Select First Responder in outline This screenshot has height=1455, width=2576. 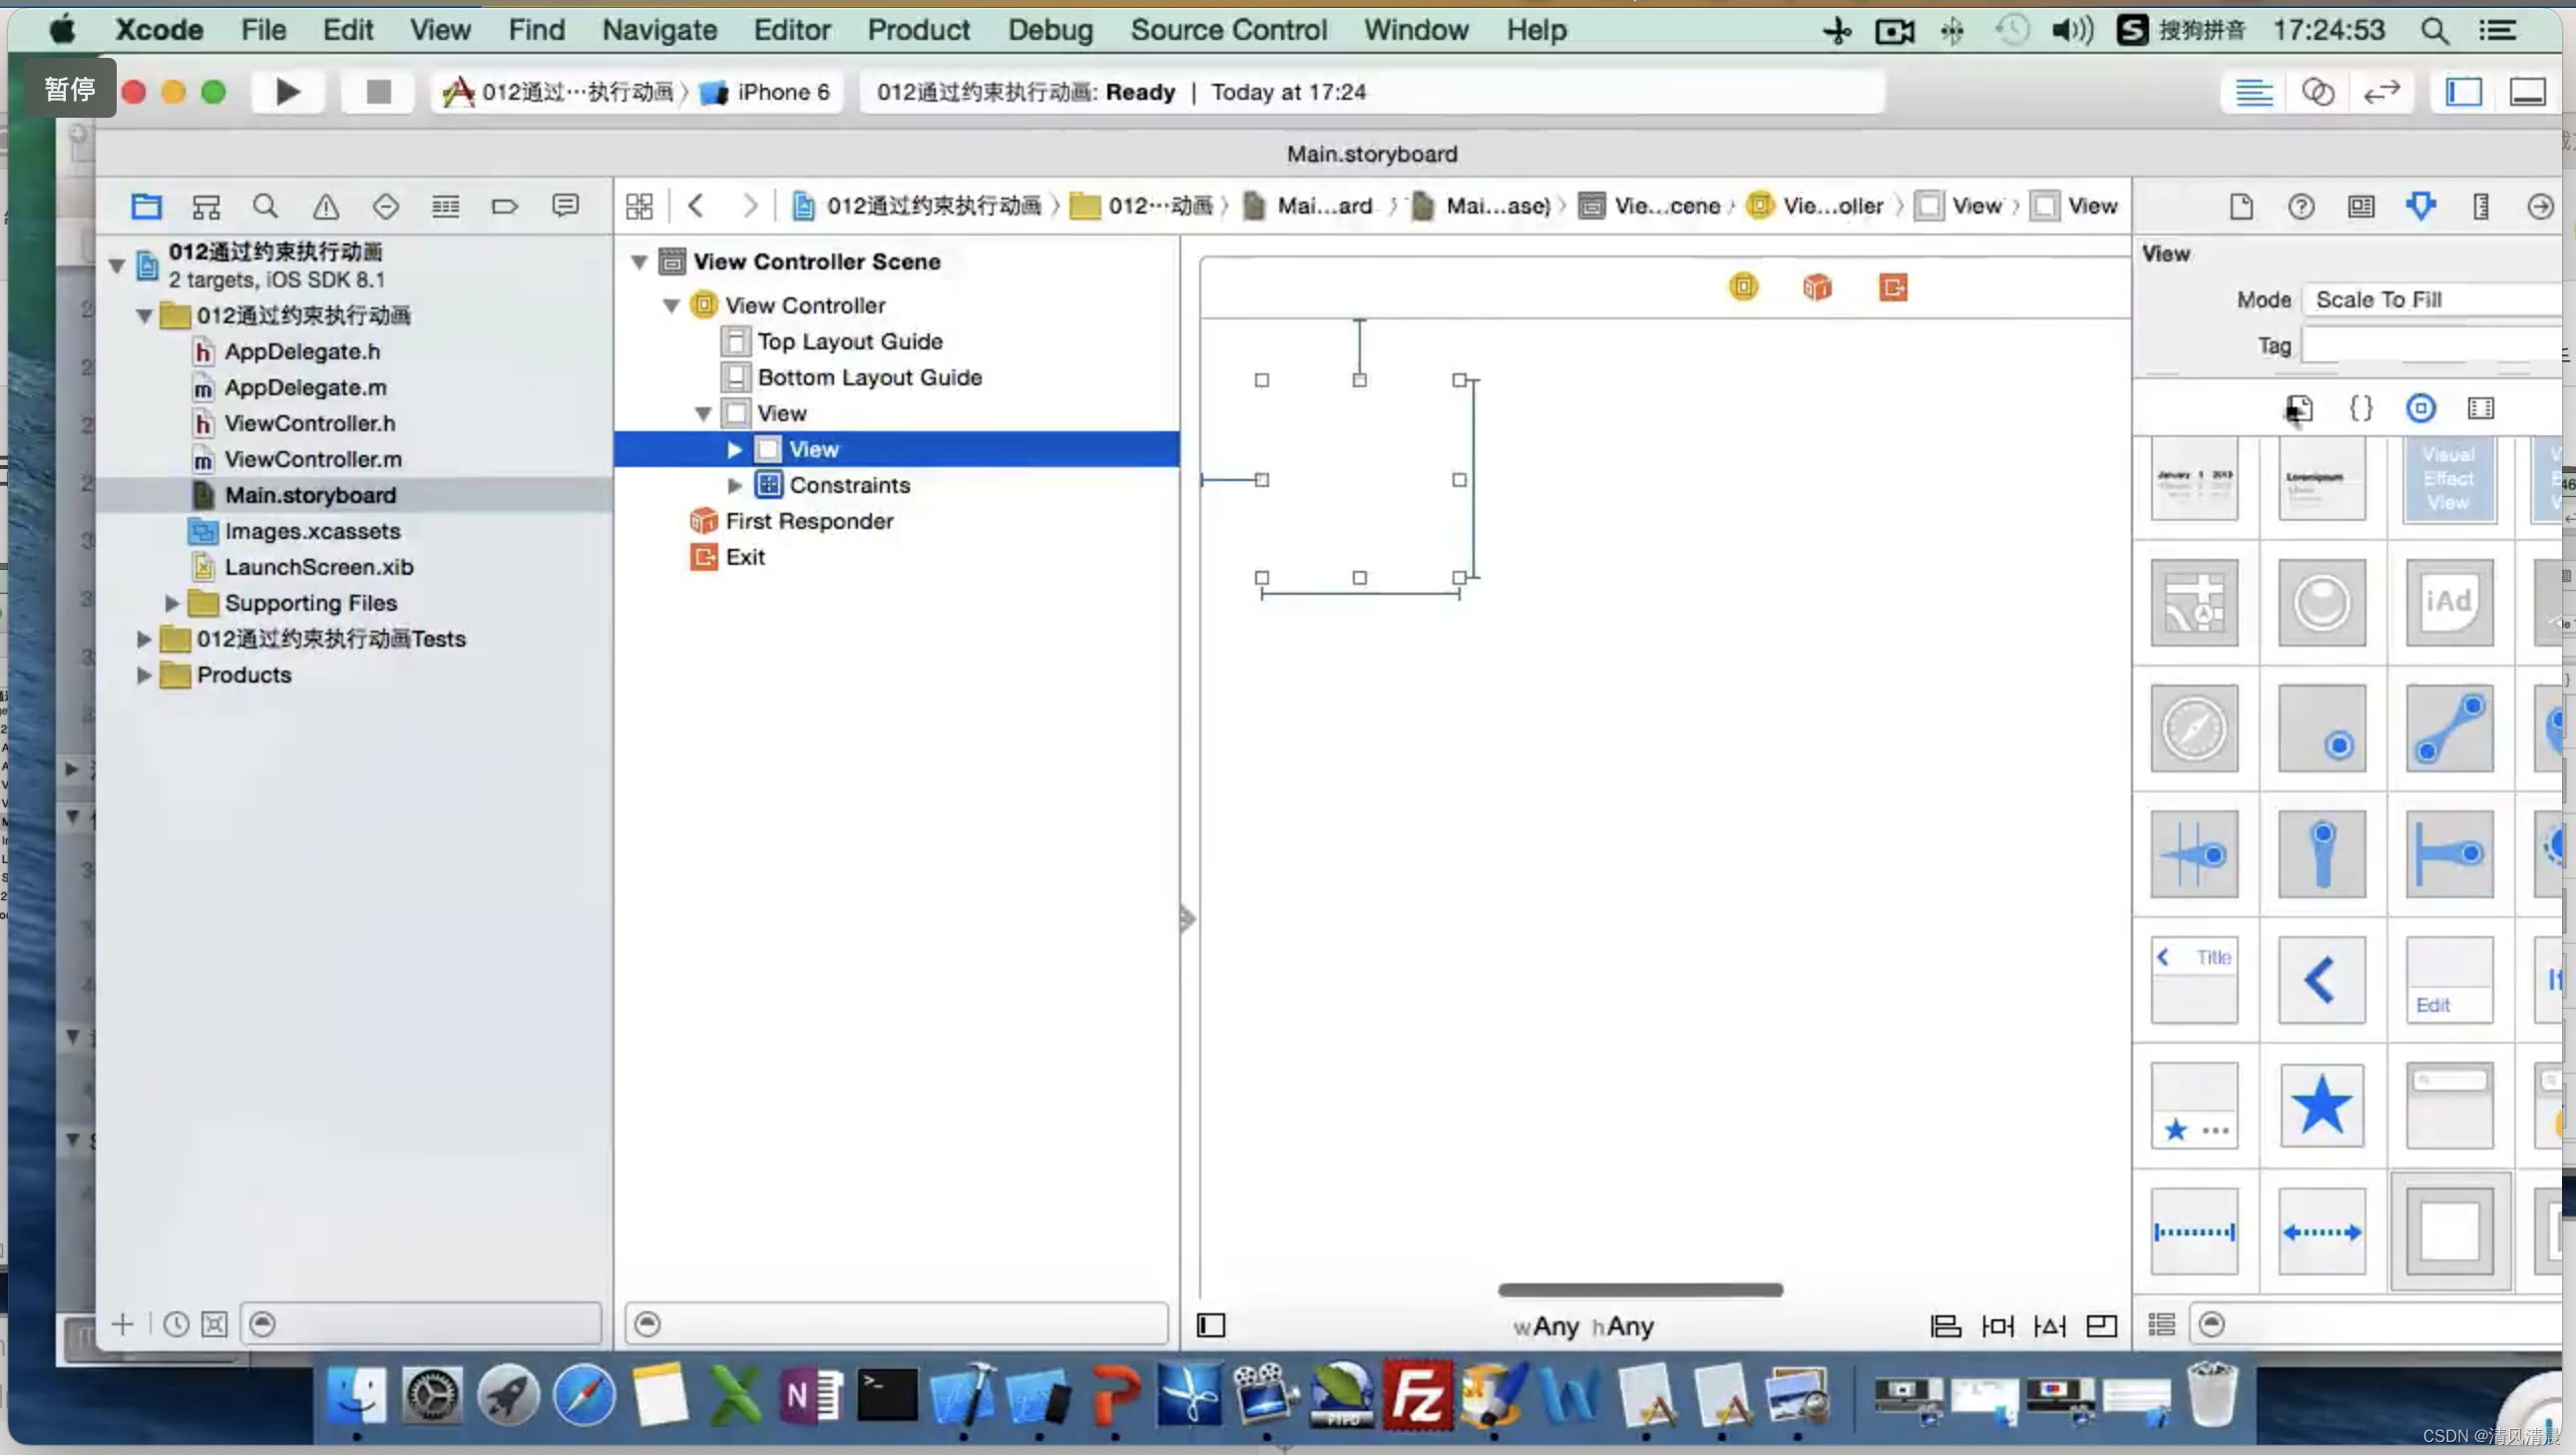coord(809,521)
